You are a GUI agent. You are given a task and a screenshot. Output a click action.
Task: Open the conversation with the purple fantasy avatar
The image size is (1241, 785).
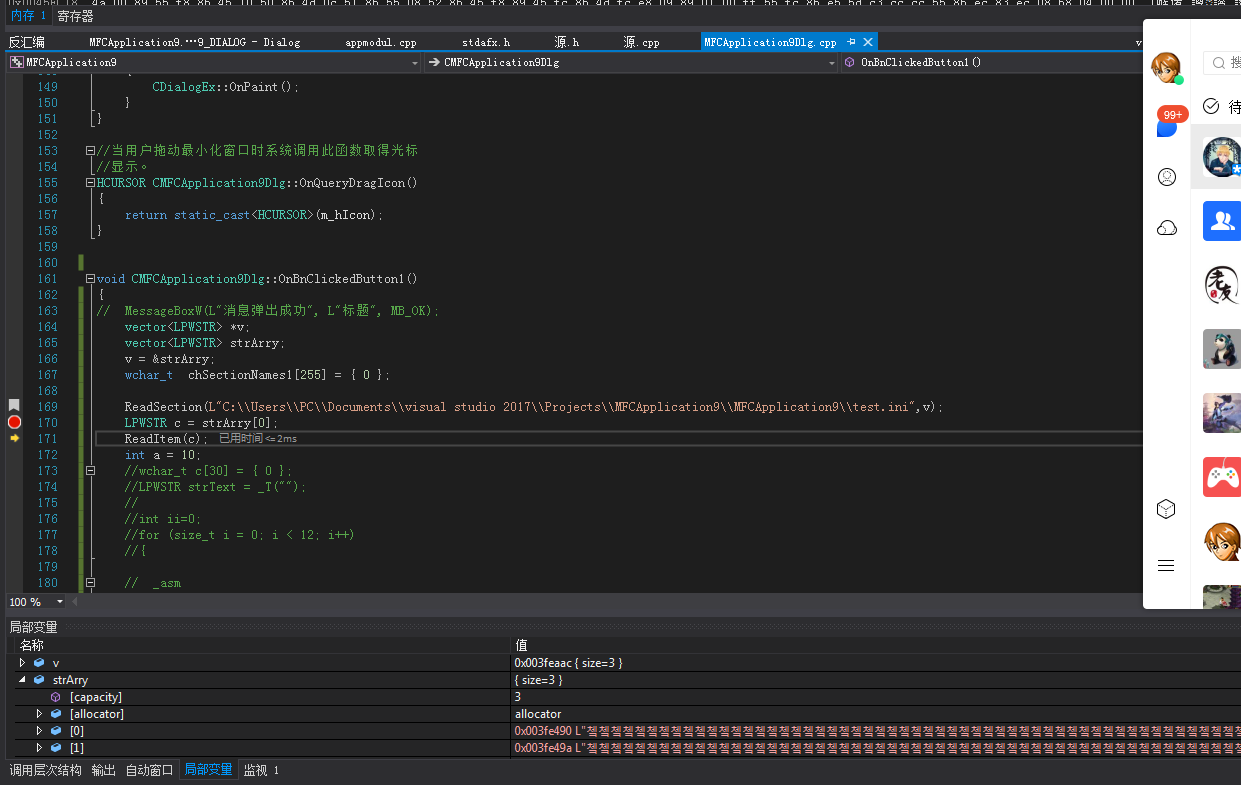[1221, 413]
